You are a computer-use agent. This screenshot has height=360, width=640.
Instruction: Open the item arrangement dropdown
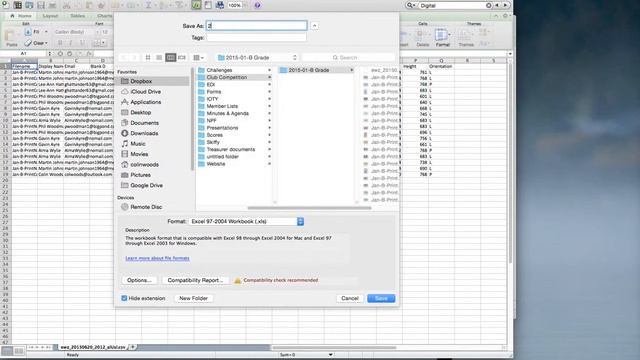point(198,58)
